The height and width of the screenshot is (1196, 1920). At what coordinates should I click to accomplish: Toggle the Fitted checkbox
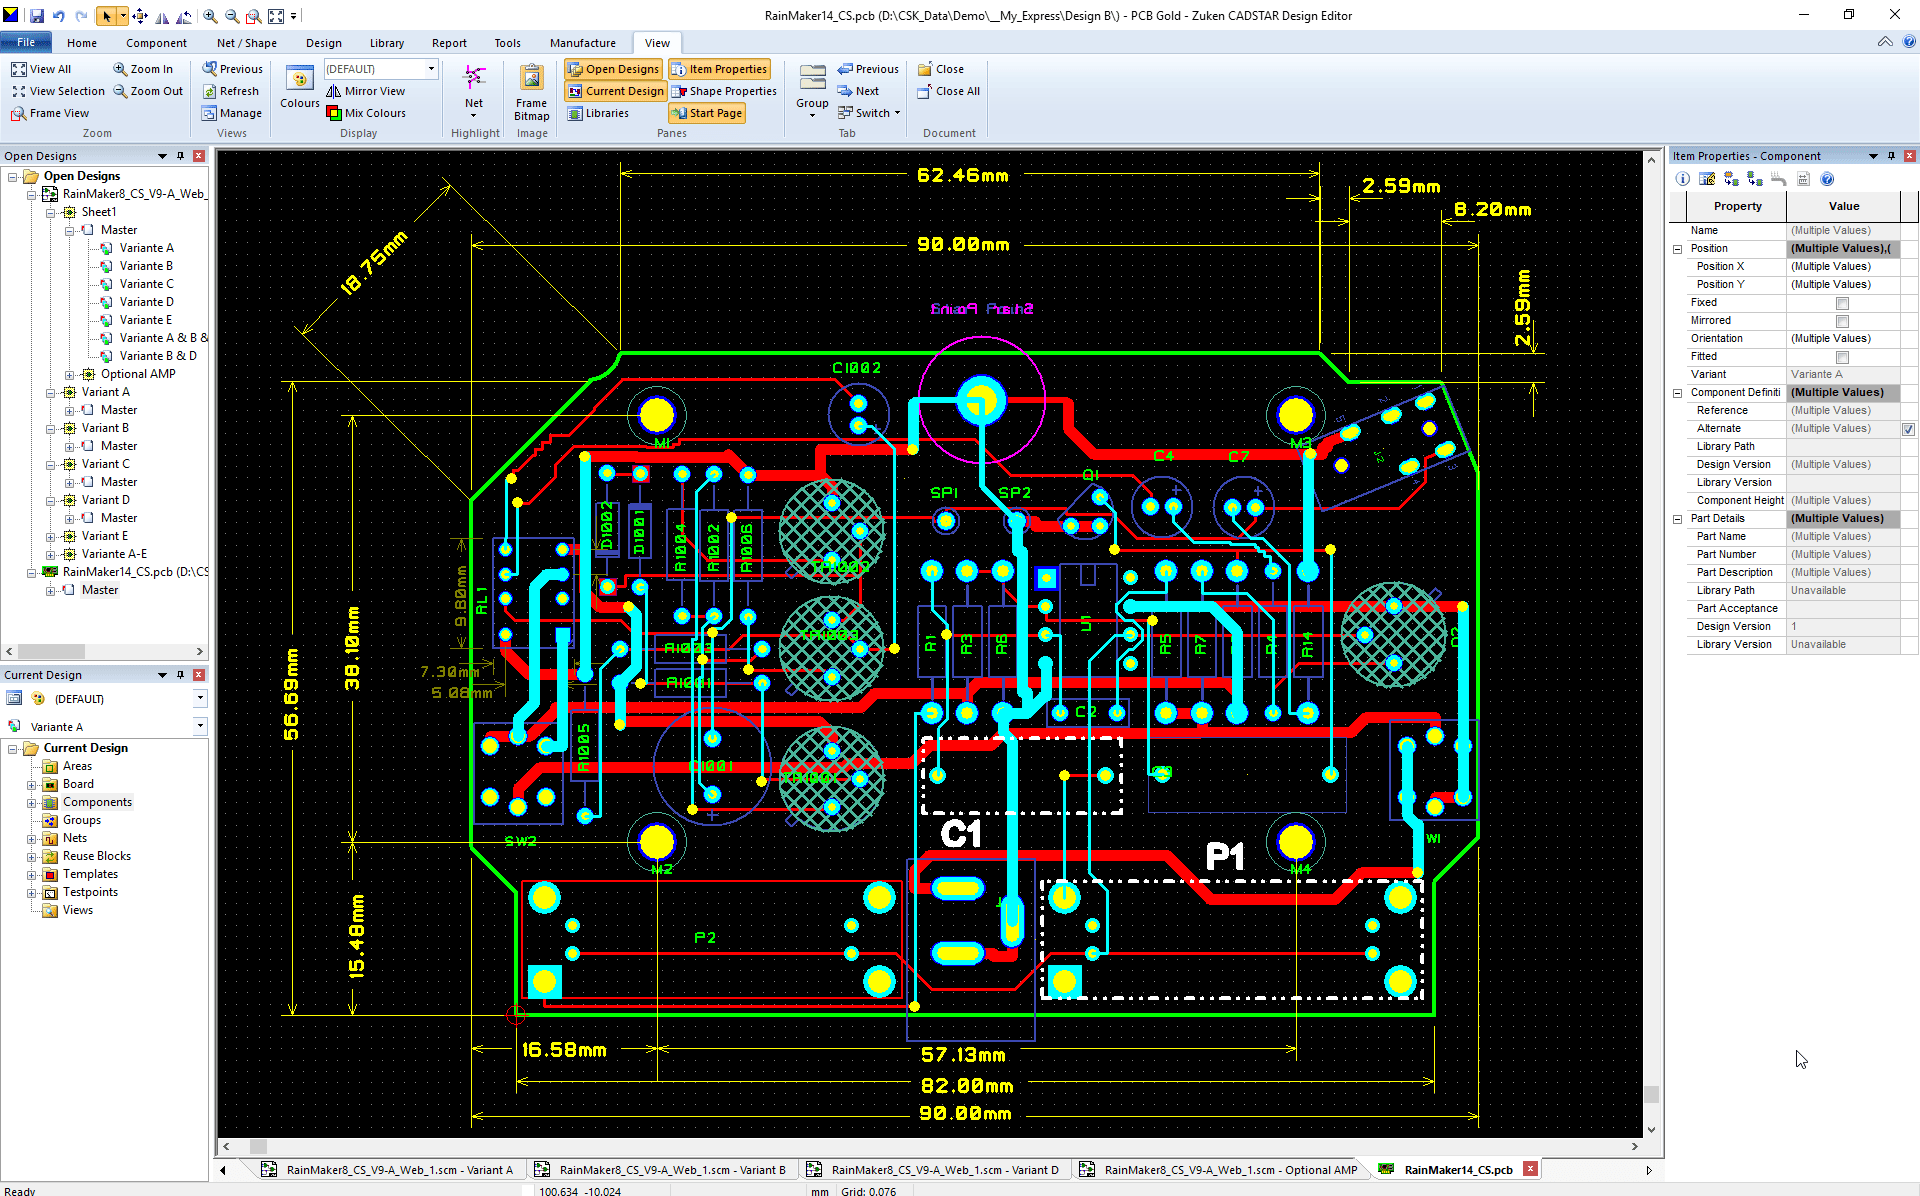click(x=1842, y=357)
